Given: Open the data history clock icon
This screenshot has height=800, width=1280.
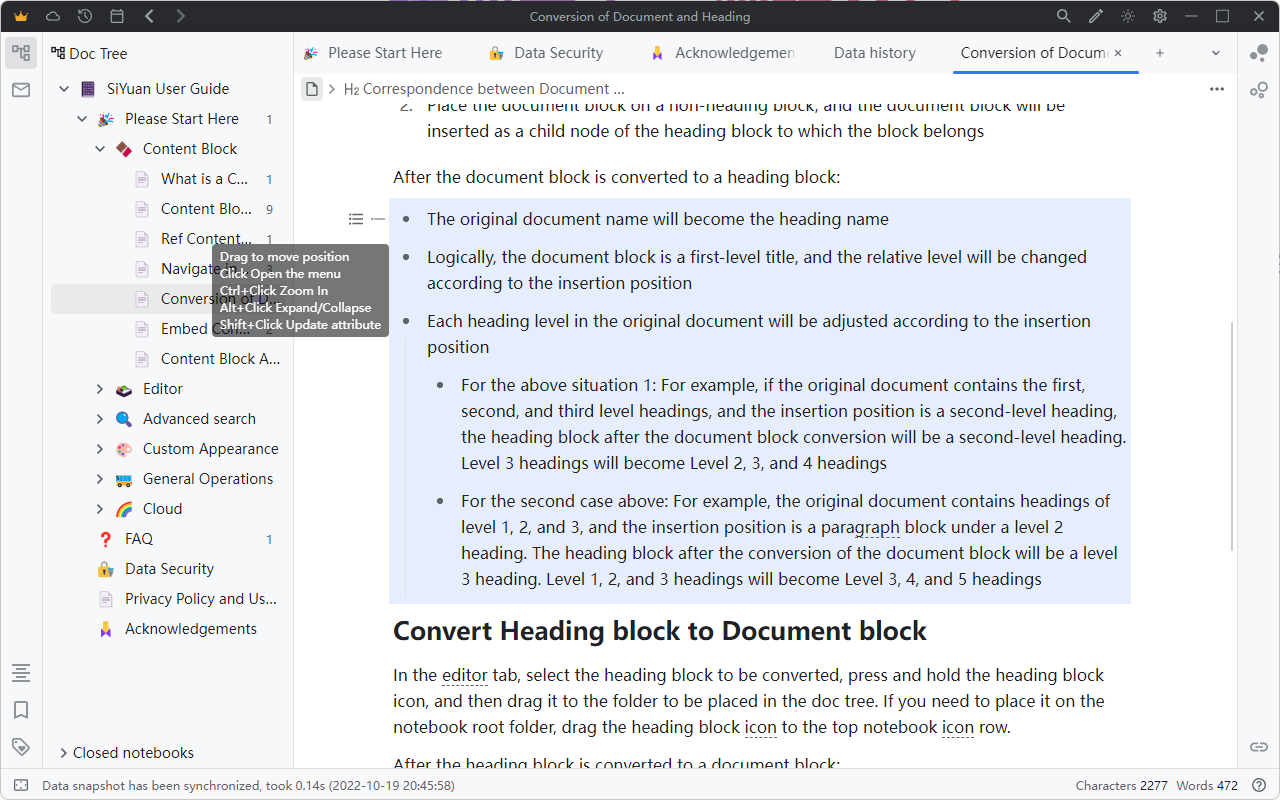Looking at the screenshot, I should tap(85, 16).
